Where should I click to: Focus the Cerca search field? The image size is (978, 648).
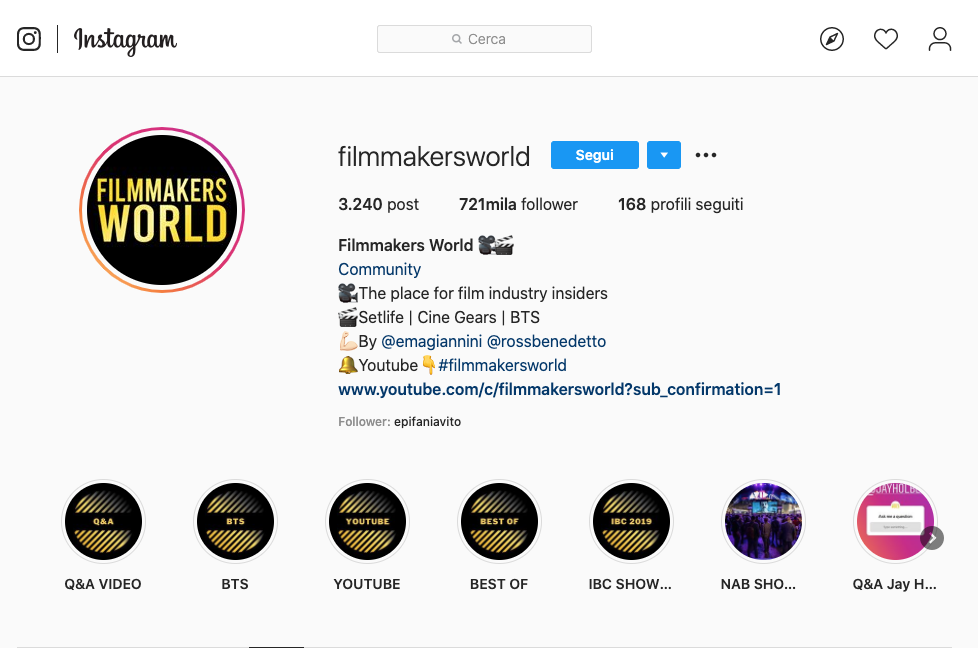coord(484,39)
